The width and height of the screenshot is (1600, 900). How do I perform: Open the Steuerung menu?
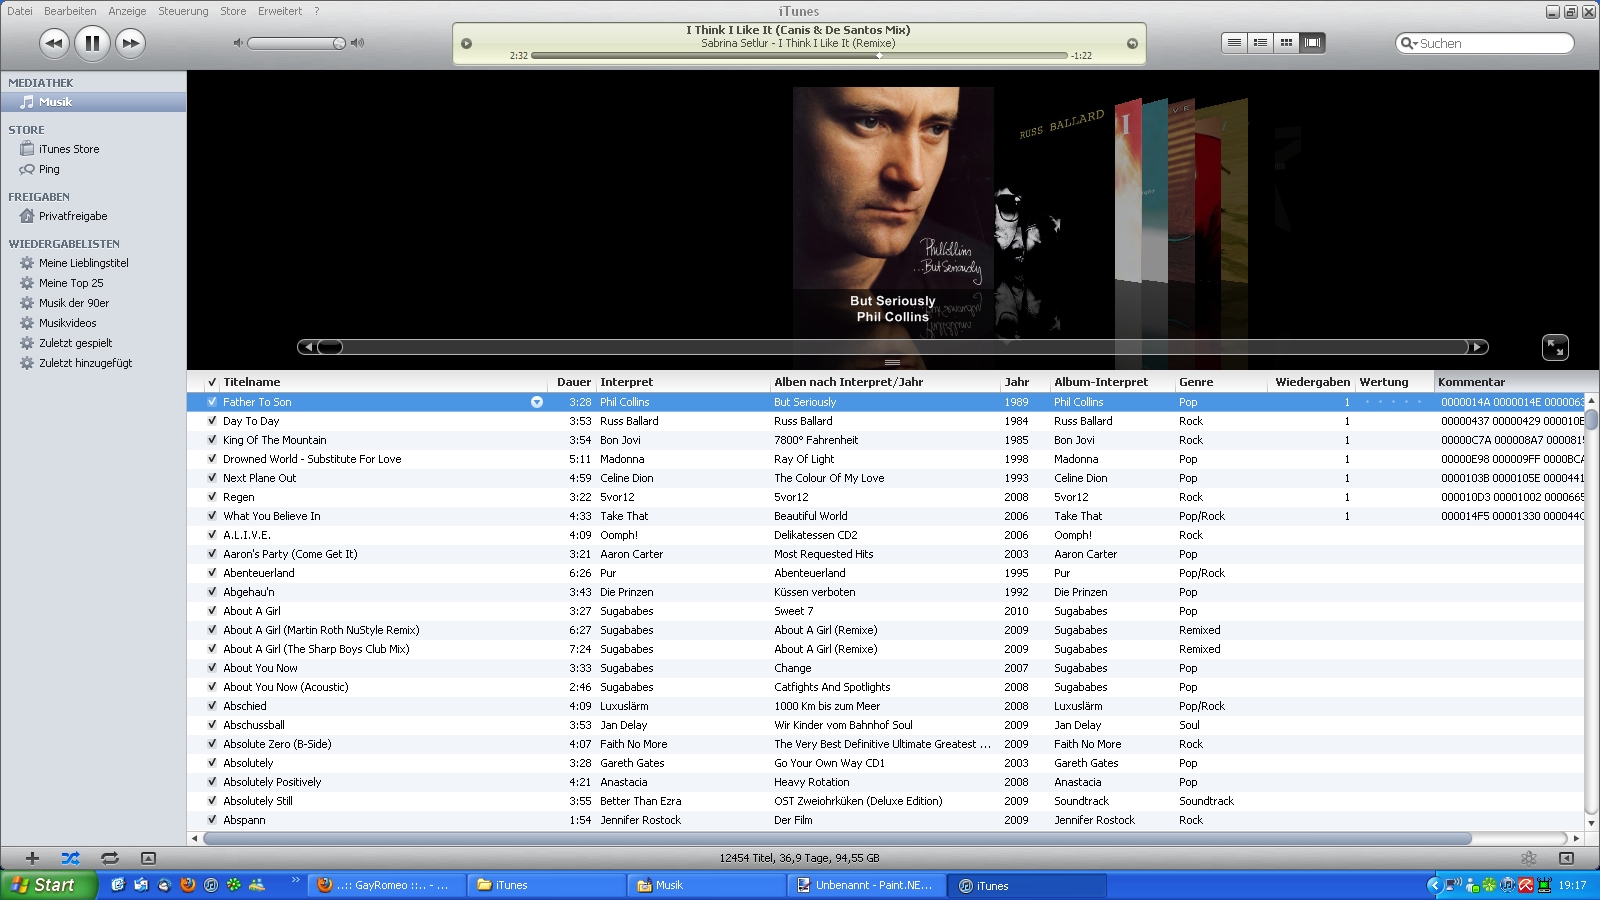coord(183,11)
